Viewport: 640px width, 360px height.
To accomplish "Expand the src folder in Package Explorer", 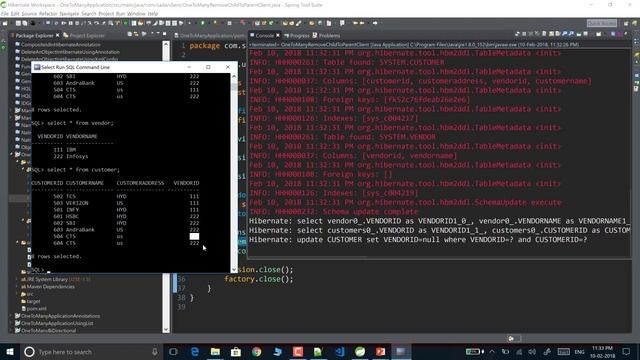I will tap(18, 294).
